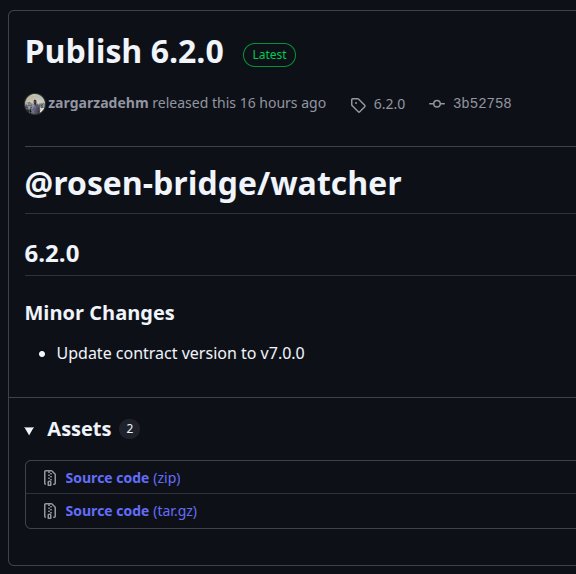Viewport: 576px width, 574px height.
Task: Open the zargarzadehm user profile link
Action: (x=98, y=103)
